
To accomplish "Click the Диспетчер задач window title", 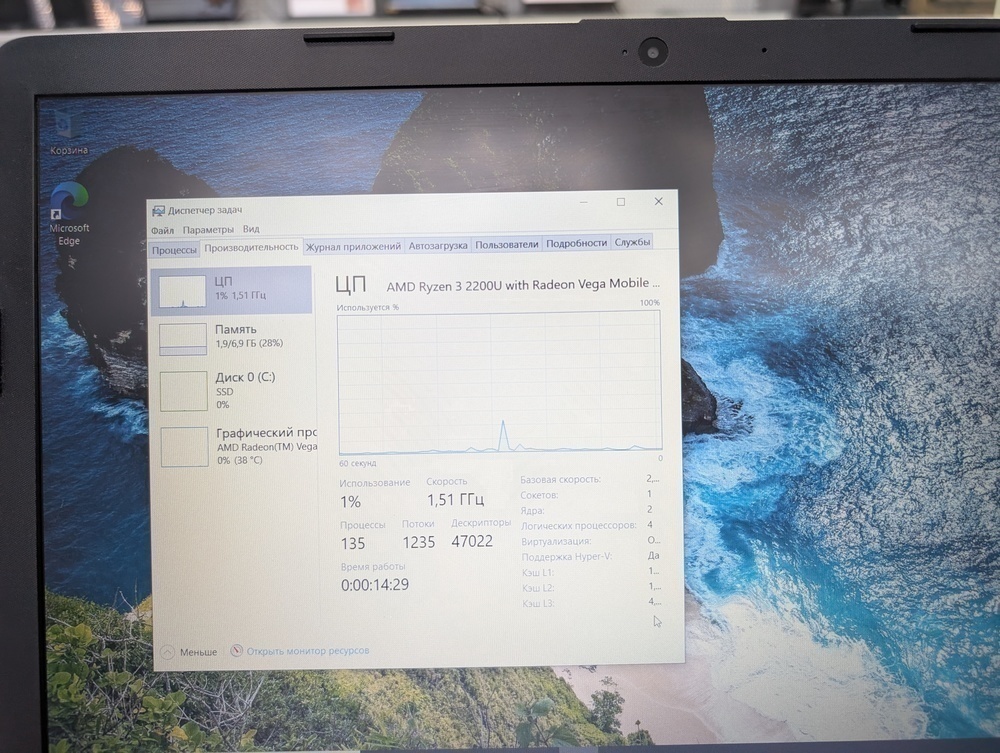I will (x=205, y=210).
